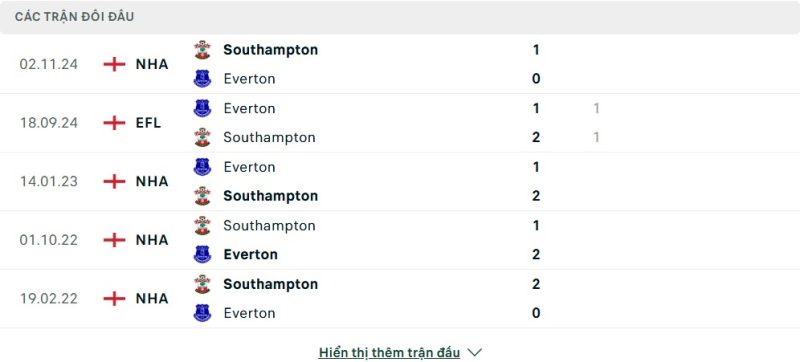Click Southampton's score 2 in 18.09.24 match
The width and height of the screenshot is (800, 362).
[536, 137]
